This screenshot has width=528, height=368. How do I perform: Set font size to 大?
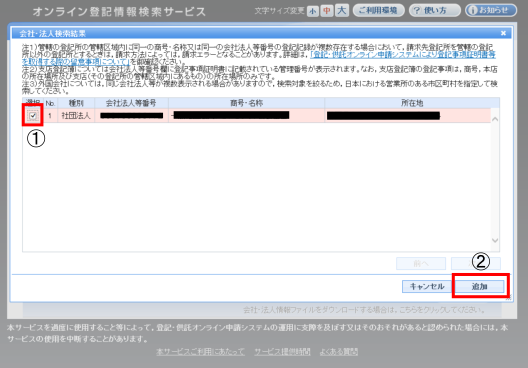pos(342,11)
